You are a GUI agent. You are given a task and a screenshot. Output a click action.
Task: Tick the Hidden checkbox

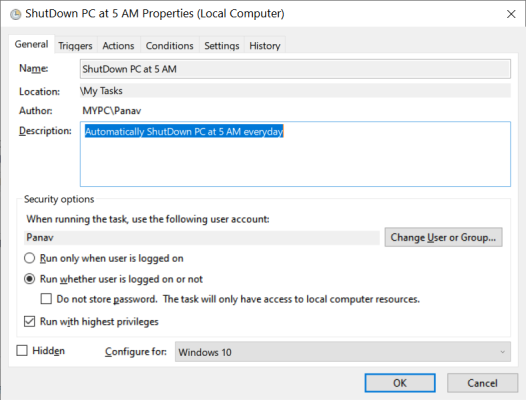pyautogui.click(x=22, y=351)
